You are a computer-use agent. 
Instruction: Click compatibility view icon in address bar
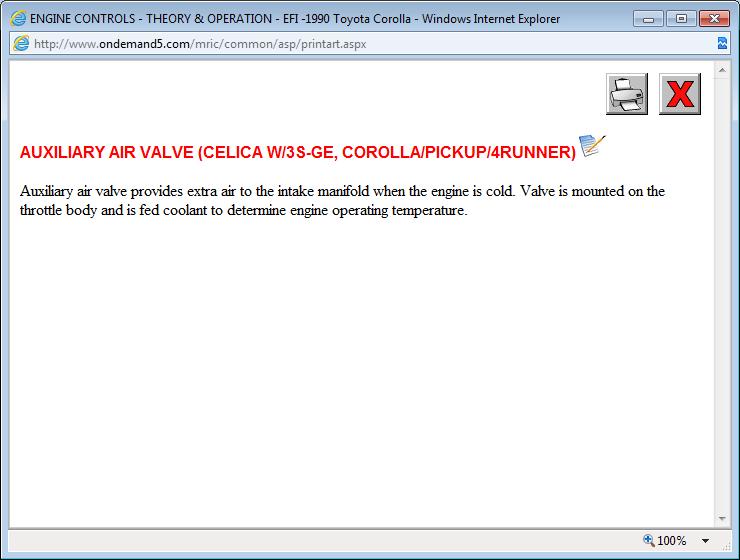coord(722,43)
